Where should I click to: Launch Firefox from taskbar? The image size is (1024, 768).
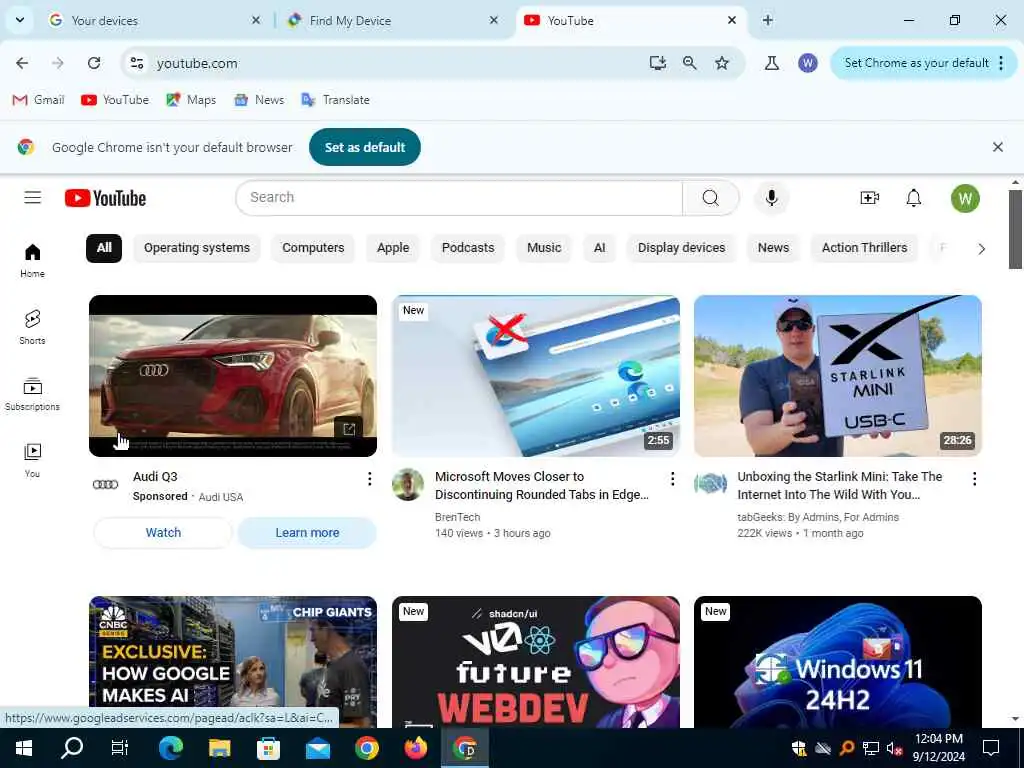pyautogui.click(x=415, y=748)
